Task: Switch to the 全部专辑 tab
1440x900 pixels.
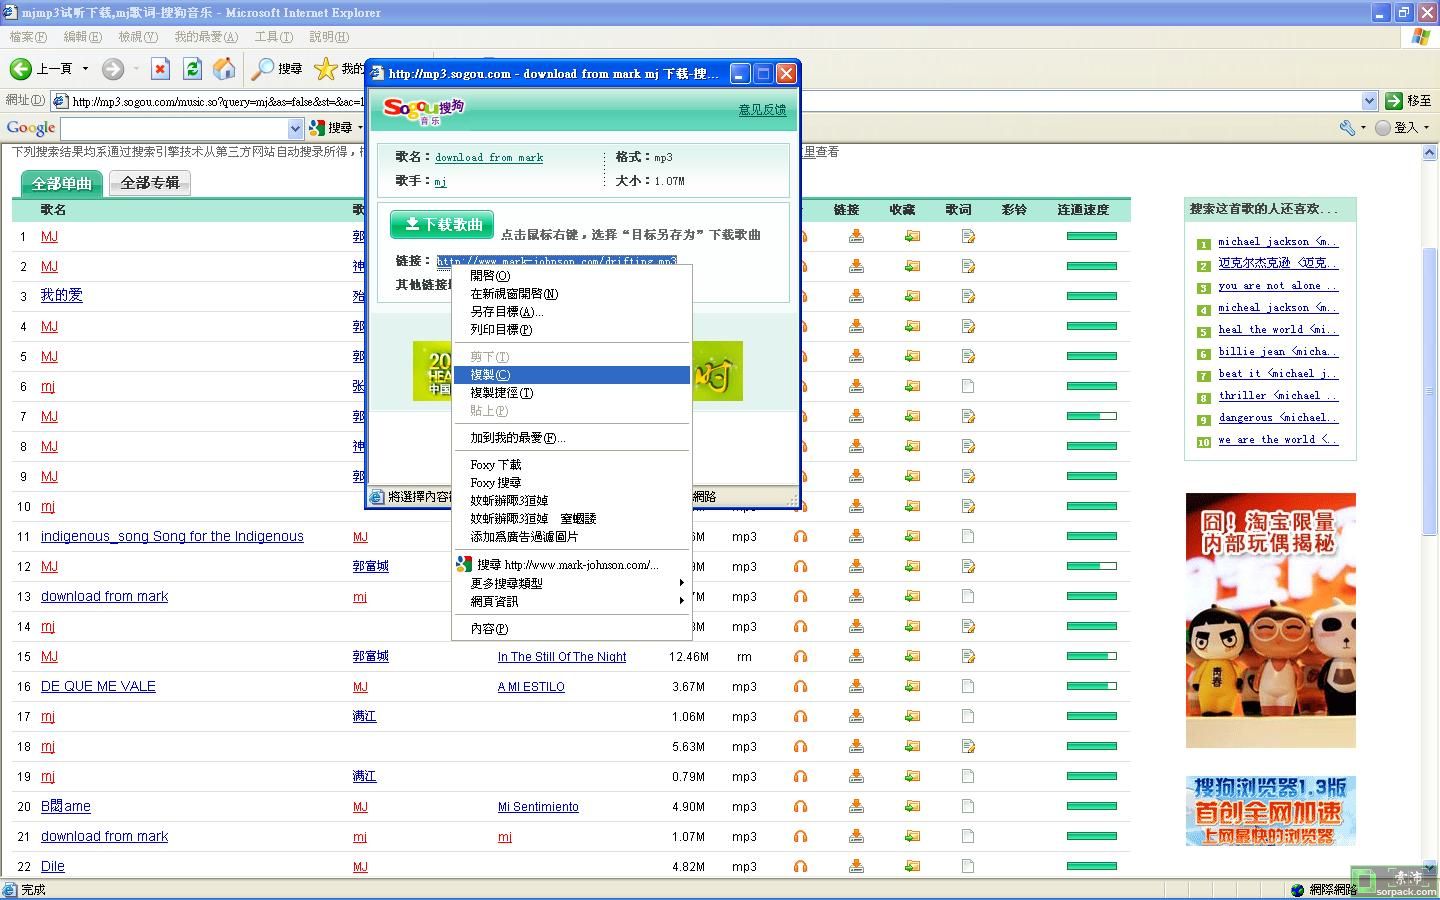Action: click(x=150, y=183)
